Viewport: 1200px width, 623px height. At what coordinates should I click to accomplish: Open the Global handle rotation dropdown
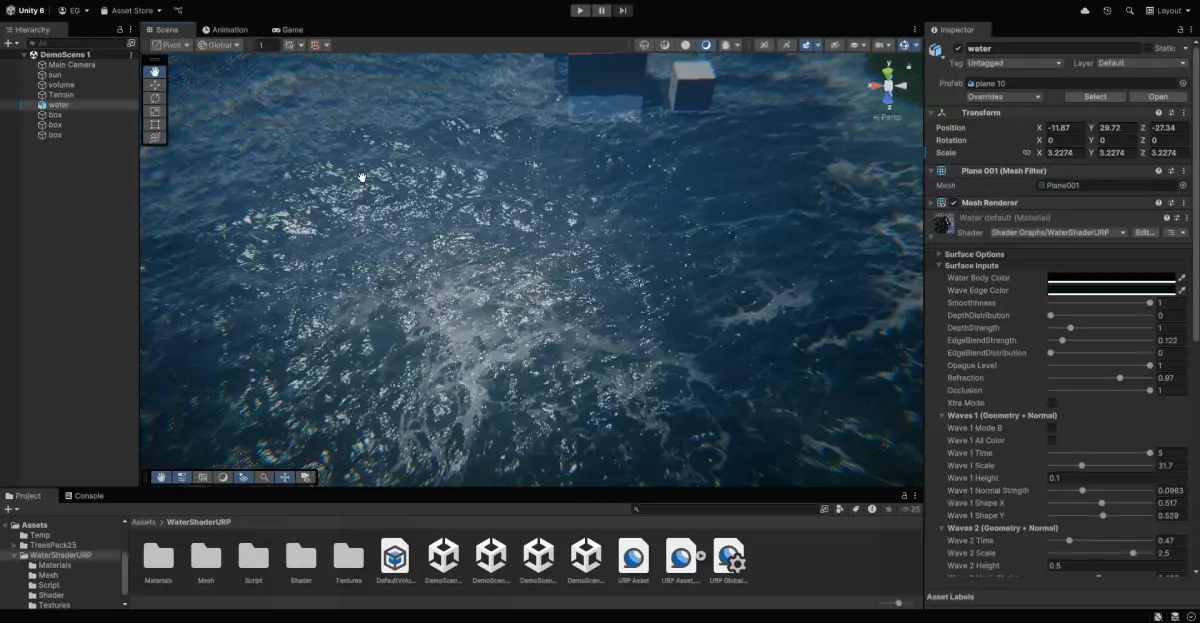[218, 45]
